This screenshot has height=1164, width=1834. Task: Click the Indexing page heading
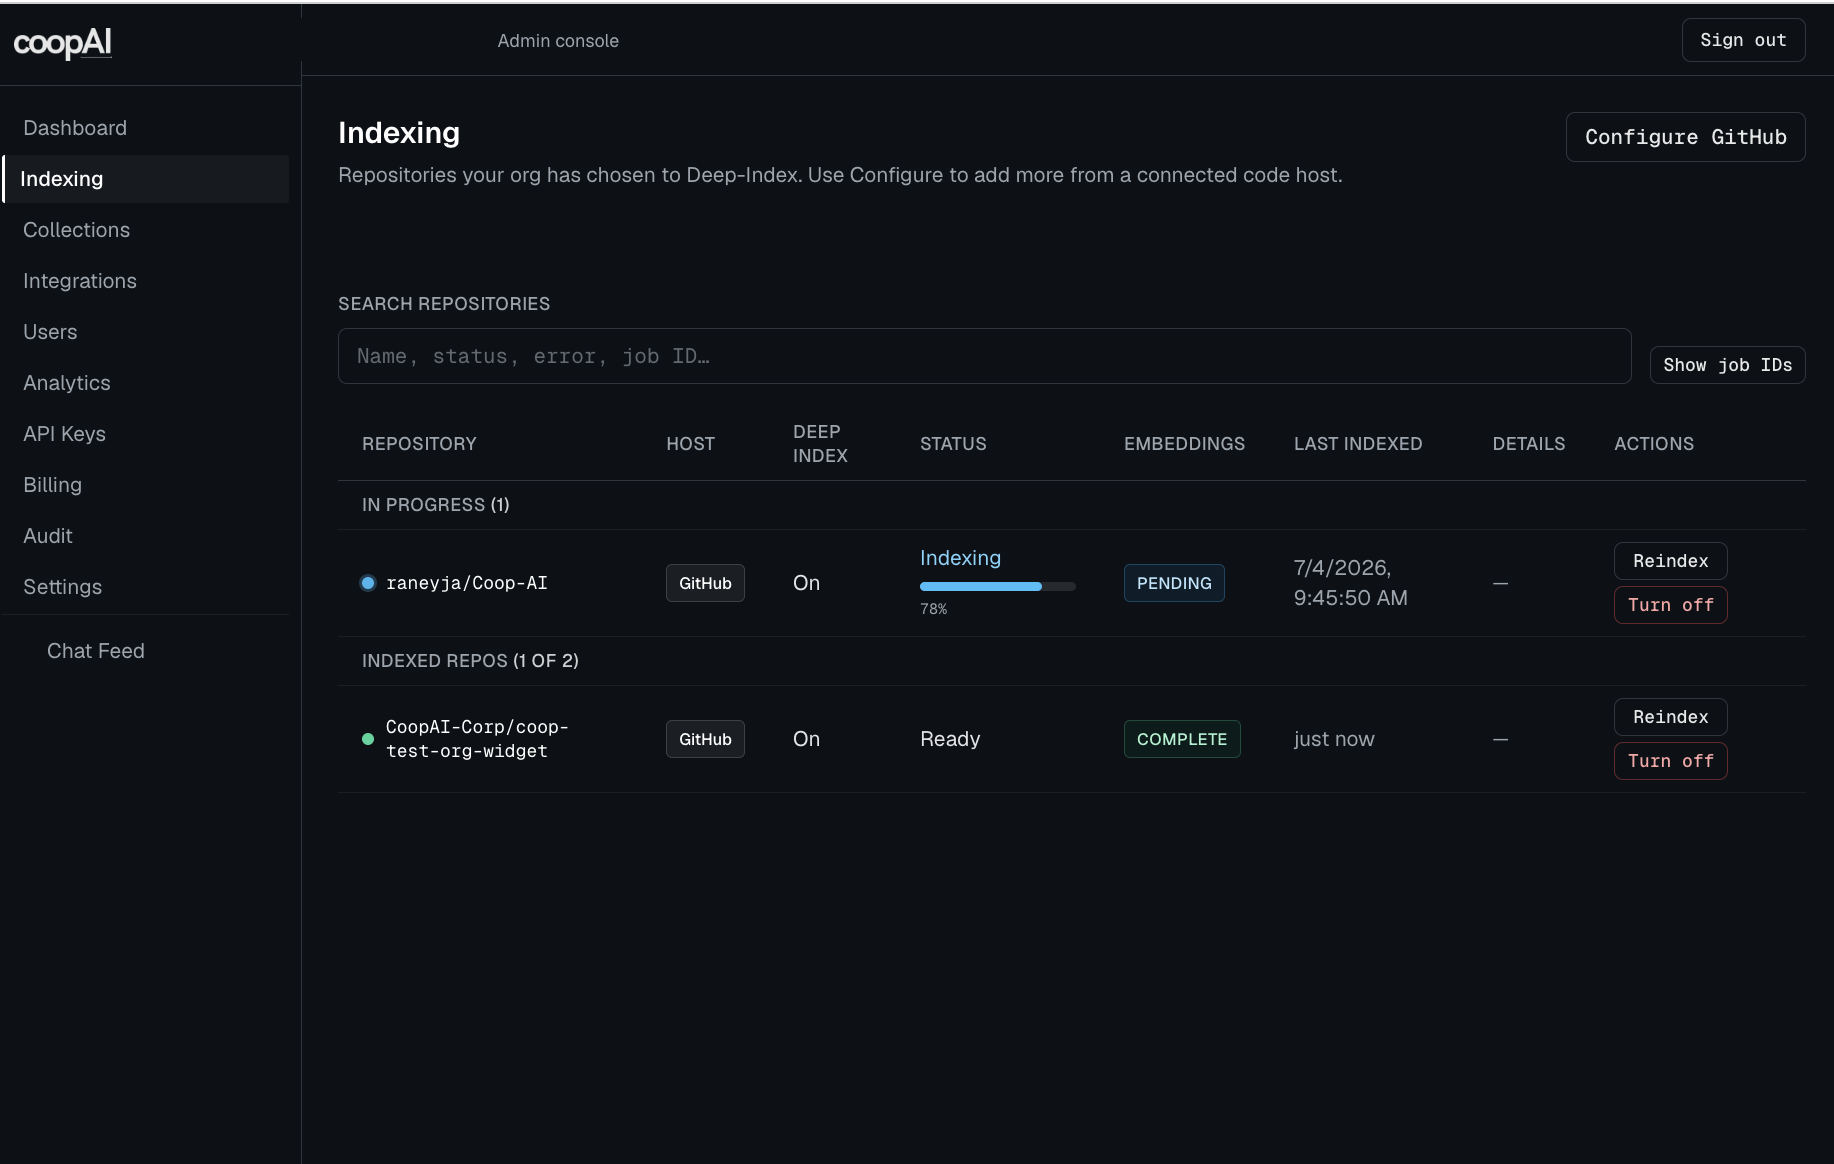tap(399, 133)
